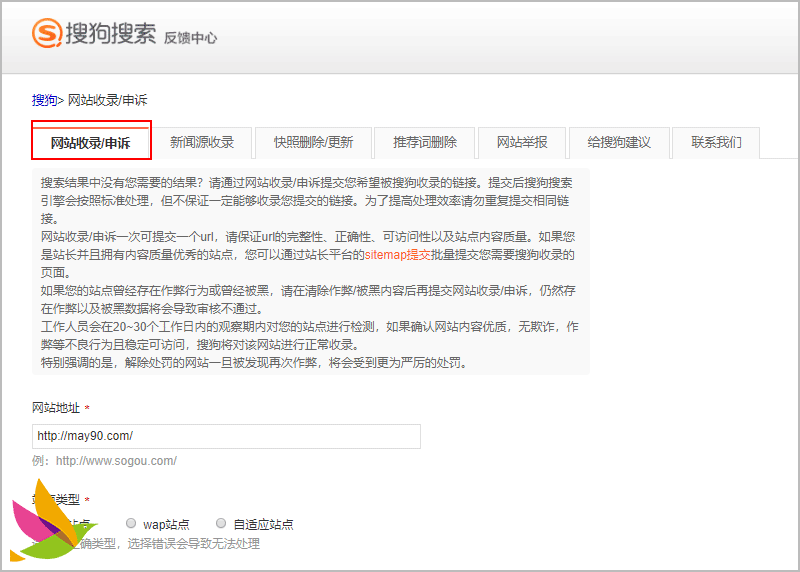Select the 网站收录/申诉 tab
The image size is (800, 572).
pyautogui.click(x=91, y=142)
